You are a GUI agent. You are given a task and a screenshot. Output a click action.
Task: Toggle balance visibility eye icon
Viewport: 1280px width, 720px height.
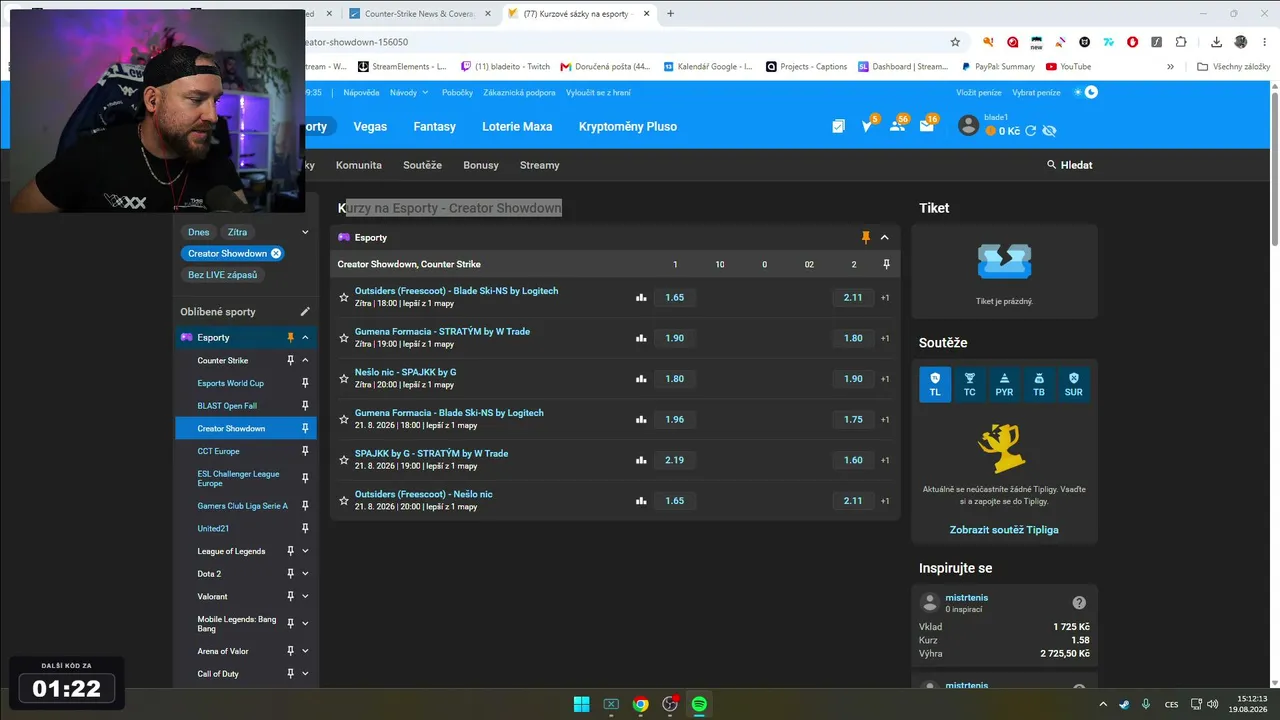click(x=1049, y=131)
